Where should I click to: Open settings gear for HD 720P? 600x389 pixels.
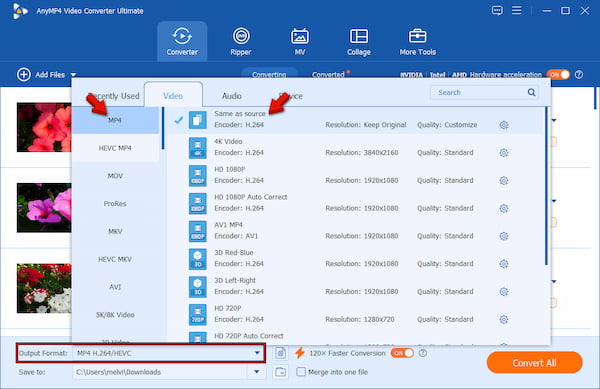tap(504, 319)
